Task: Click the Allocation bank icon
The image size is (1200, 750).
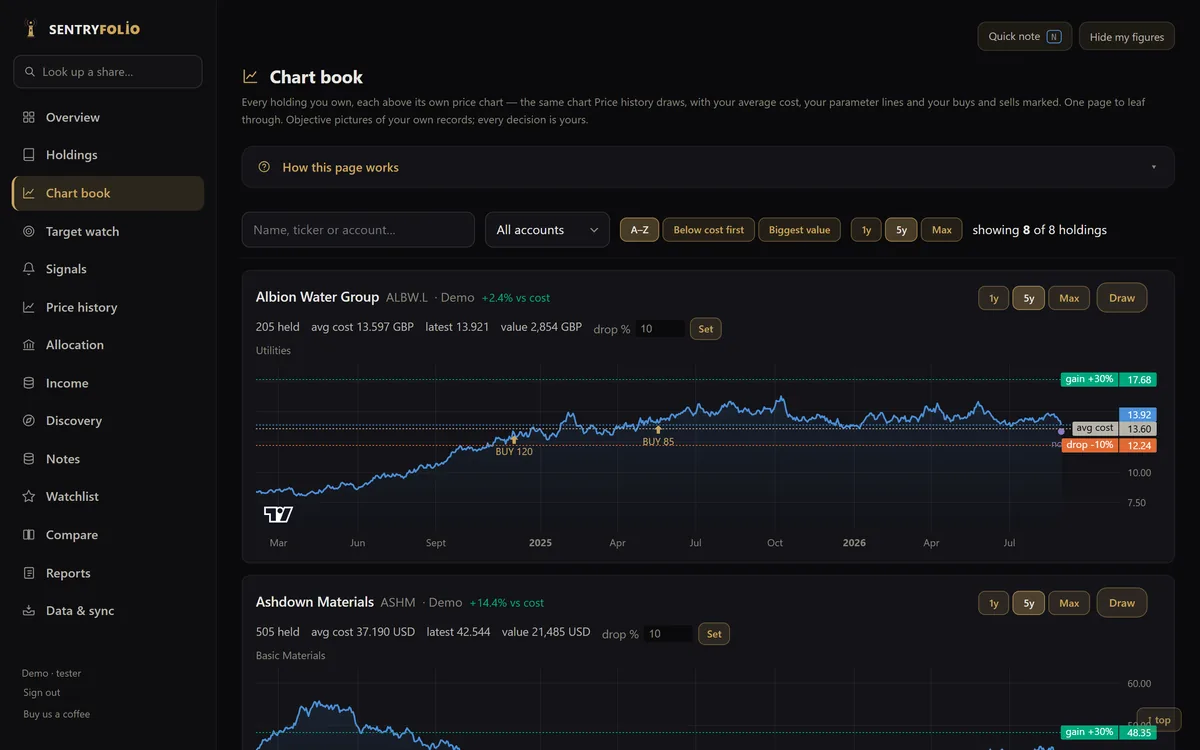Action: click(x=29, y=345)
